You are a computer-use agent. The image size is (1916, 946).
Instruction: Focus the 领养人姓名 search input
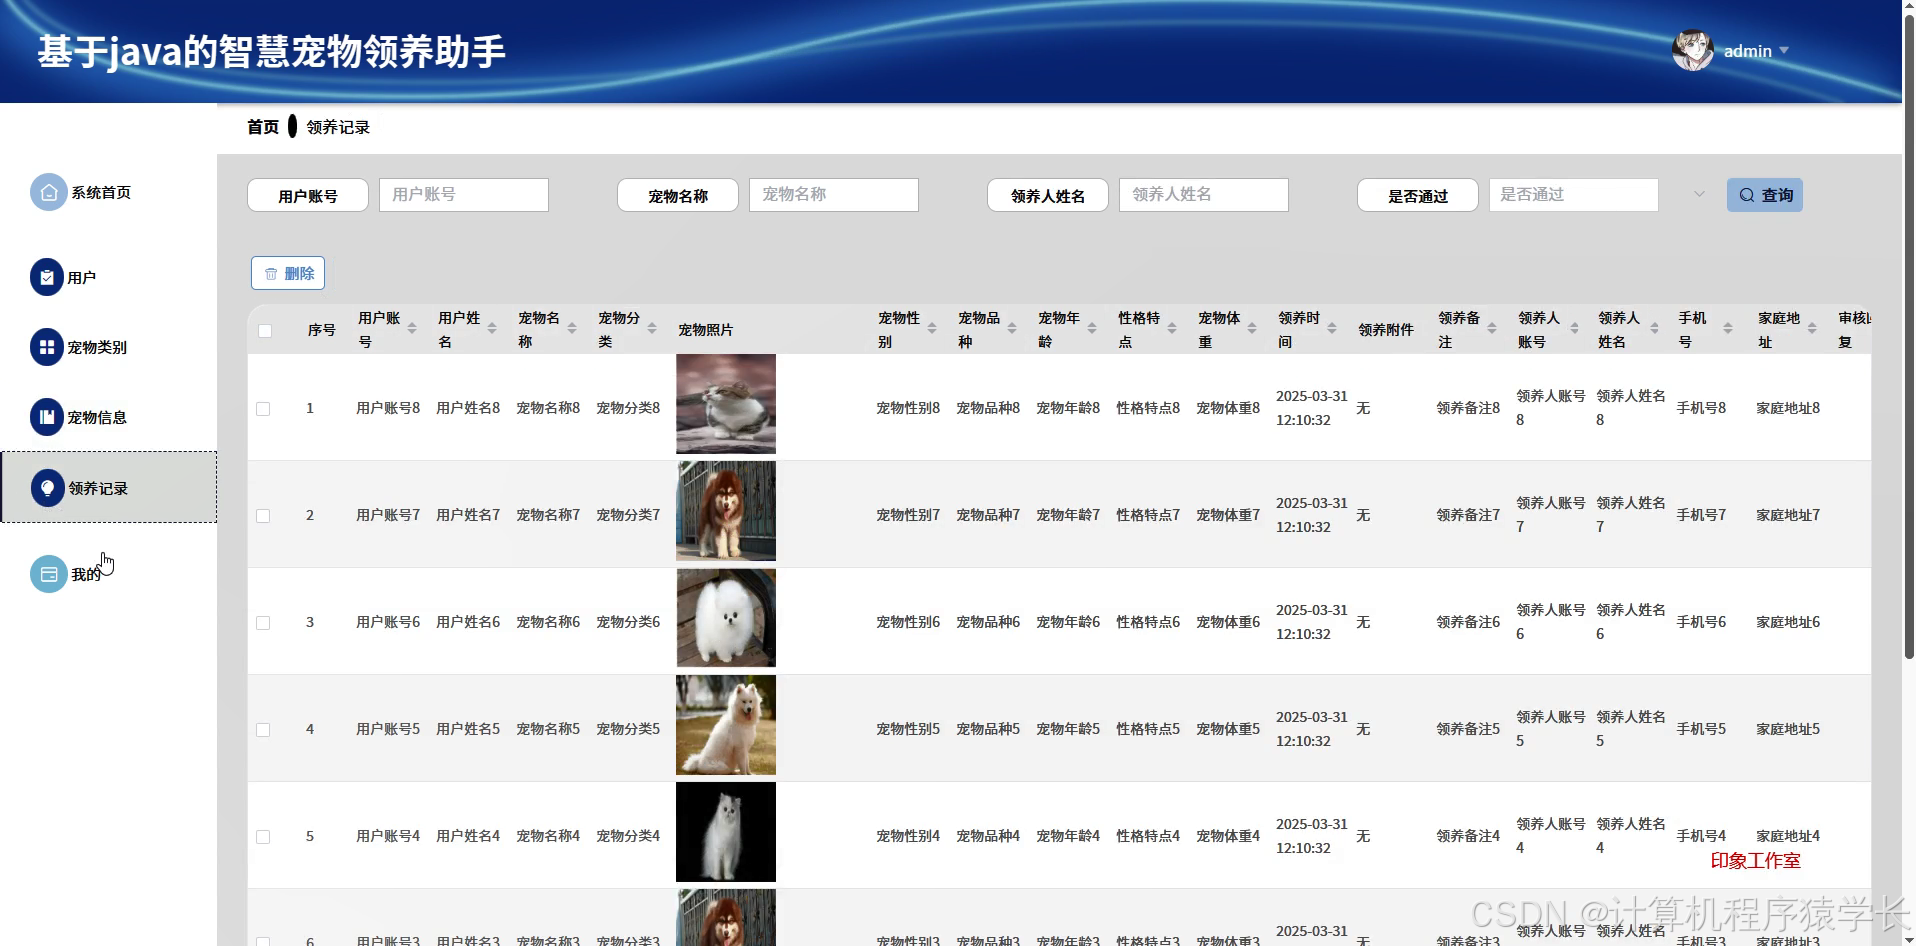coord(1204,195)
